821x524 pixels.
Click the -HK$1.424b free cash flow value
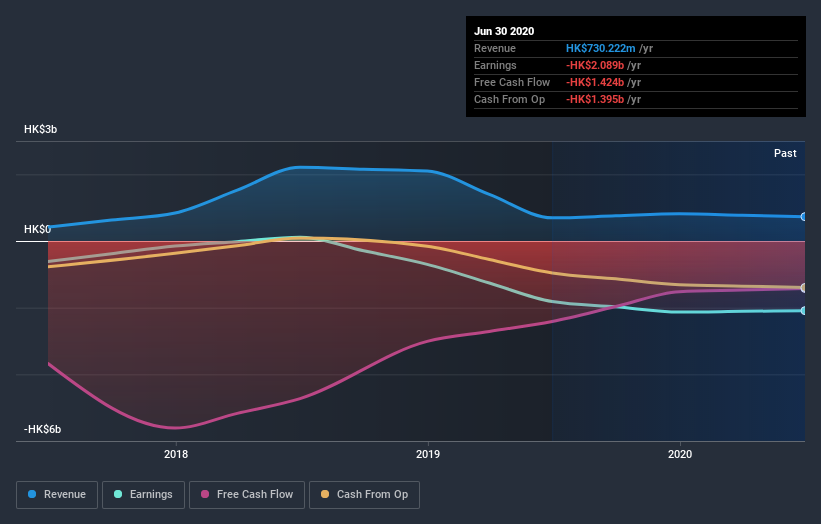click(x=595, y=82)
